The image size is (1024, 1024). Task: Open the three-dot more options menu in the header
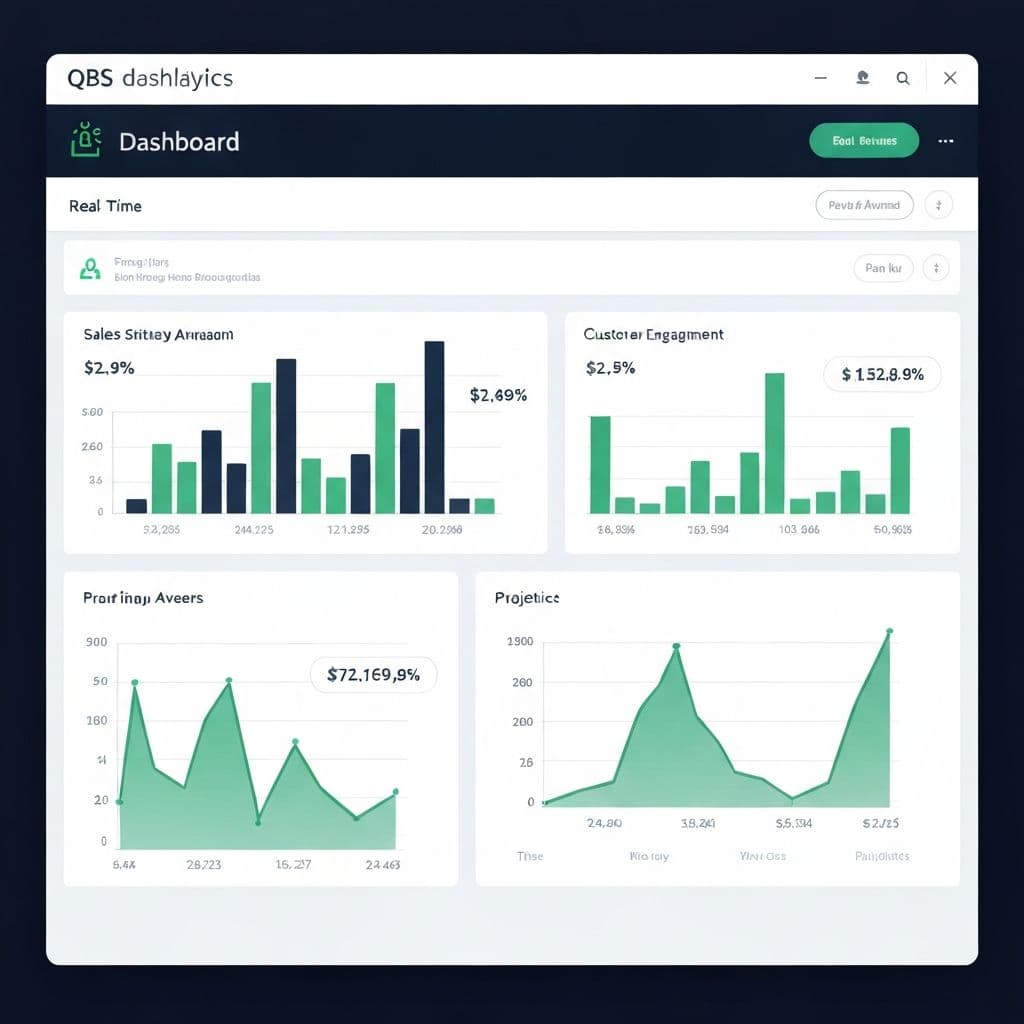coord(945,141)
